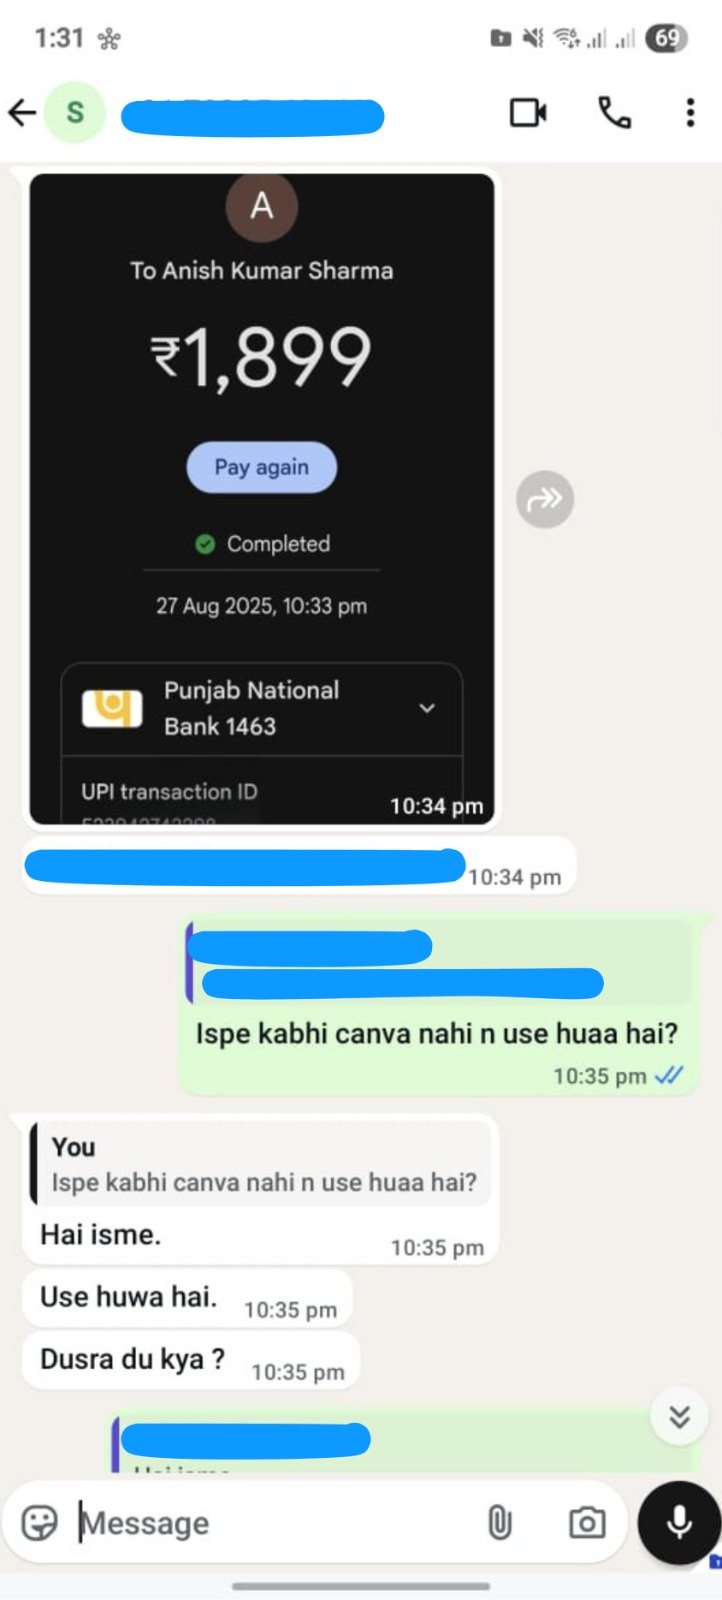Tap the quoted reply in the sent canva message
The height and width of the screenshot is (1600, 722).
[x=438, y=964]
